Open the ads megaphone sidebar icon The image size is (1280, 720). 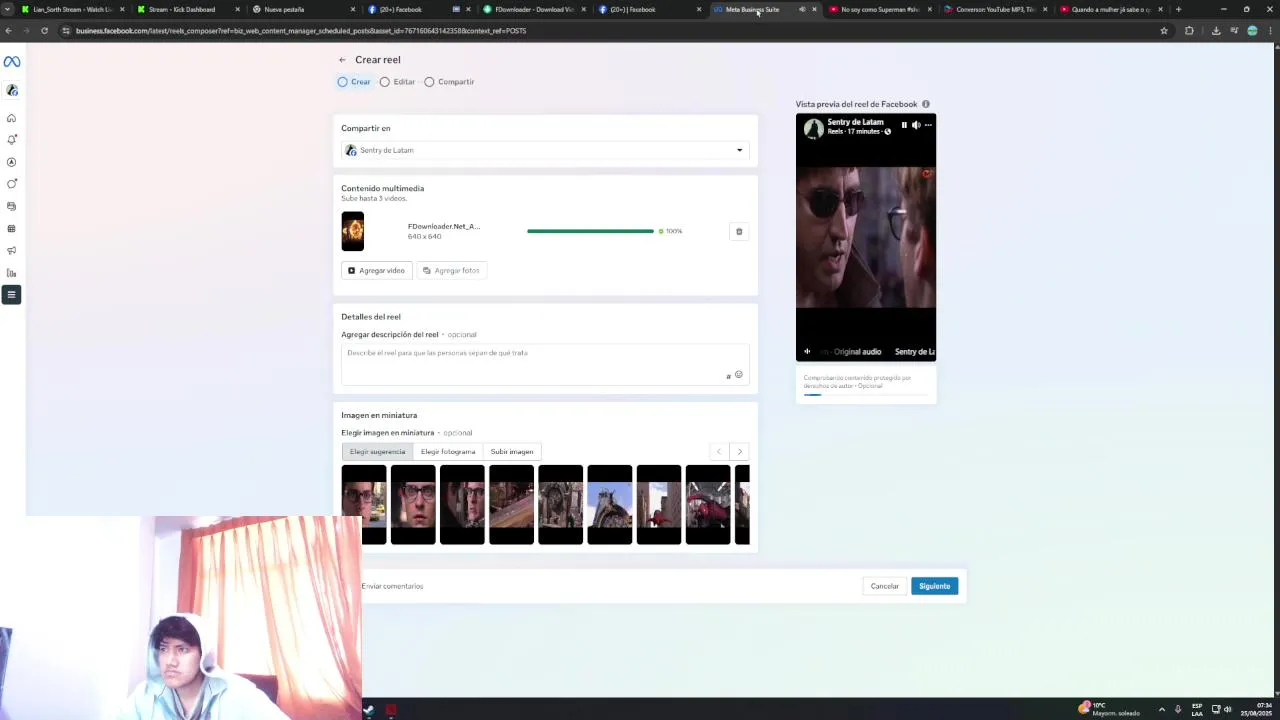click(12, 250)
